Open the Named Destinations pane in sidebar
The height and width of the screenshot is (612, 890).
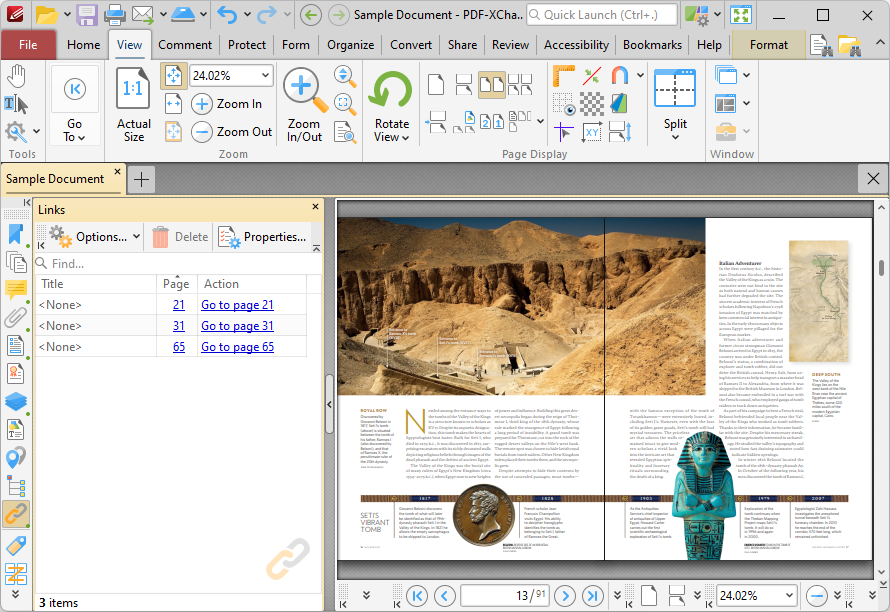tap(16, 458)
